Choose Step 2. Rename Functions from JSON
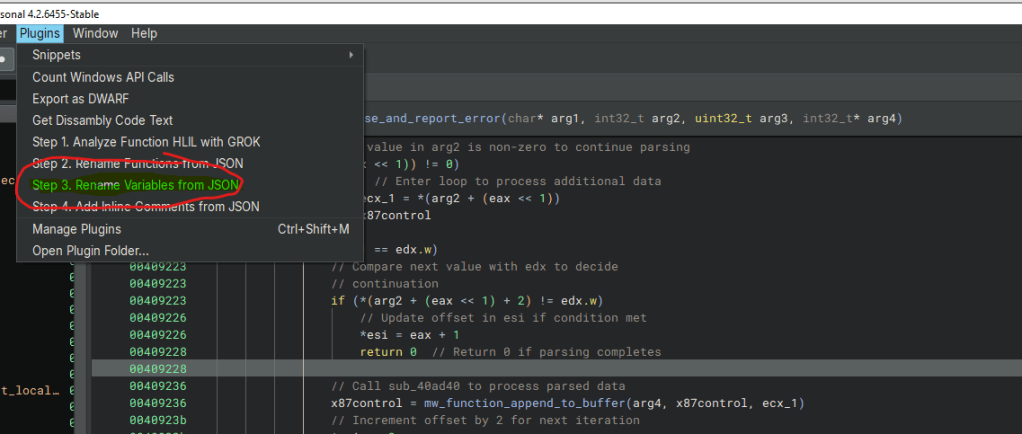Viewport: 1022px width, 434px height. [137, 163]
